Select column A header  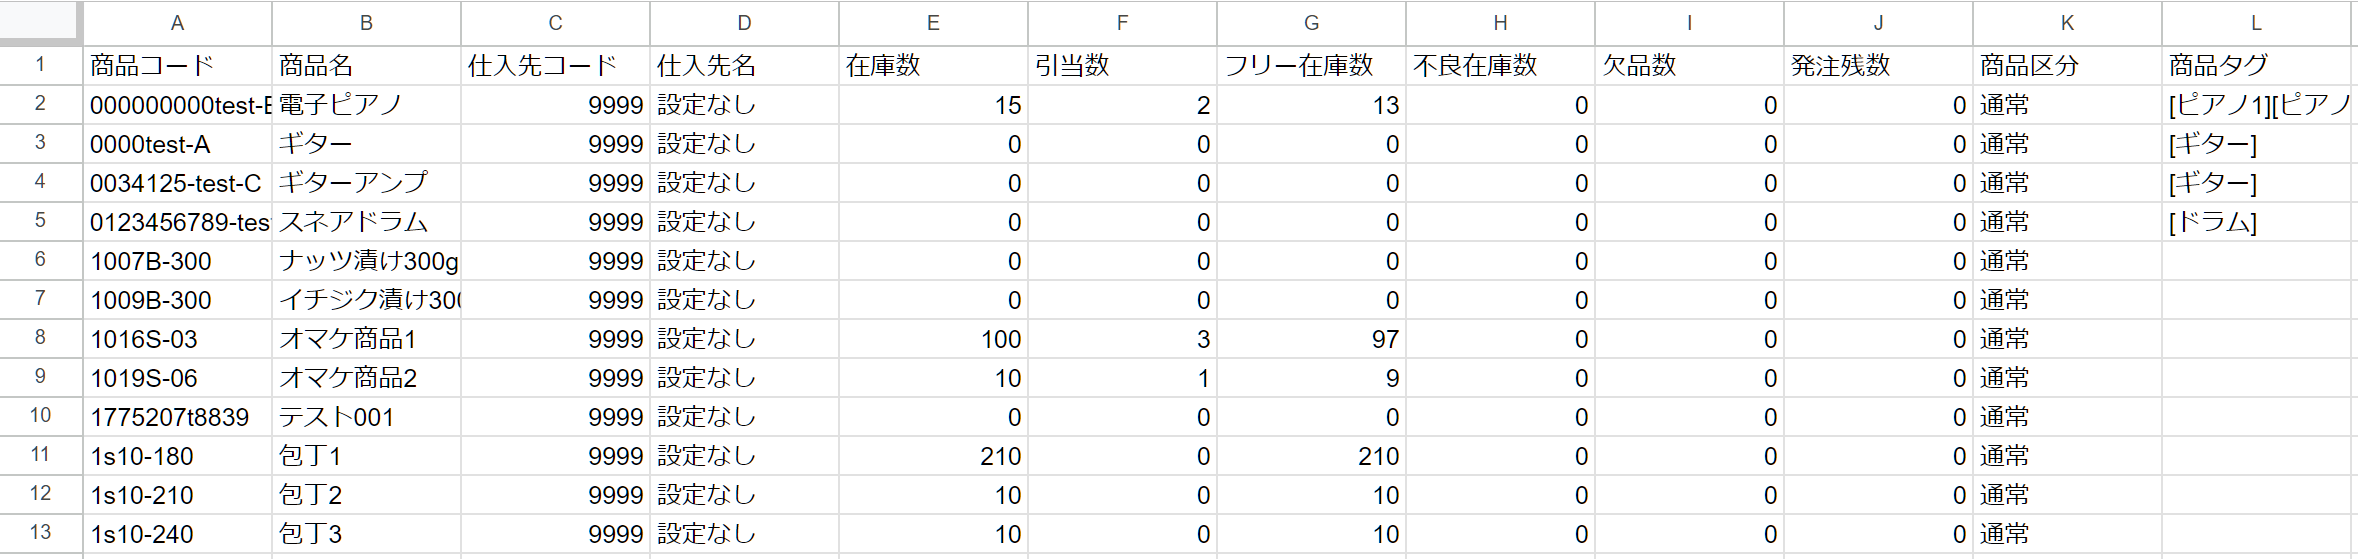click(177, 23)
